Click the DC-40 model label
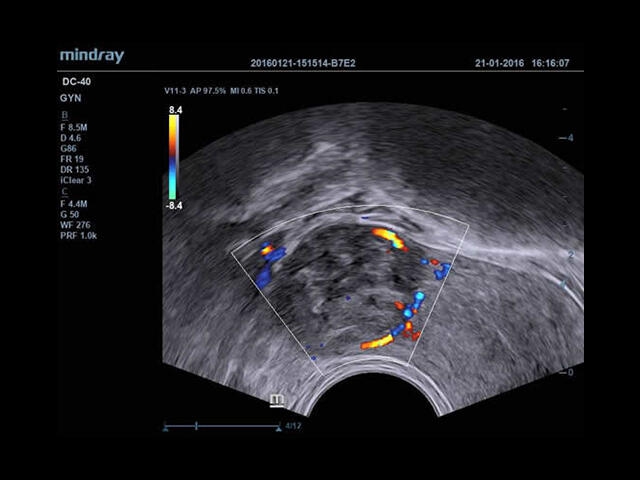This screenshot has height=480, width=640. tap(74, 83)
